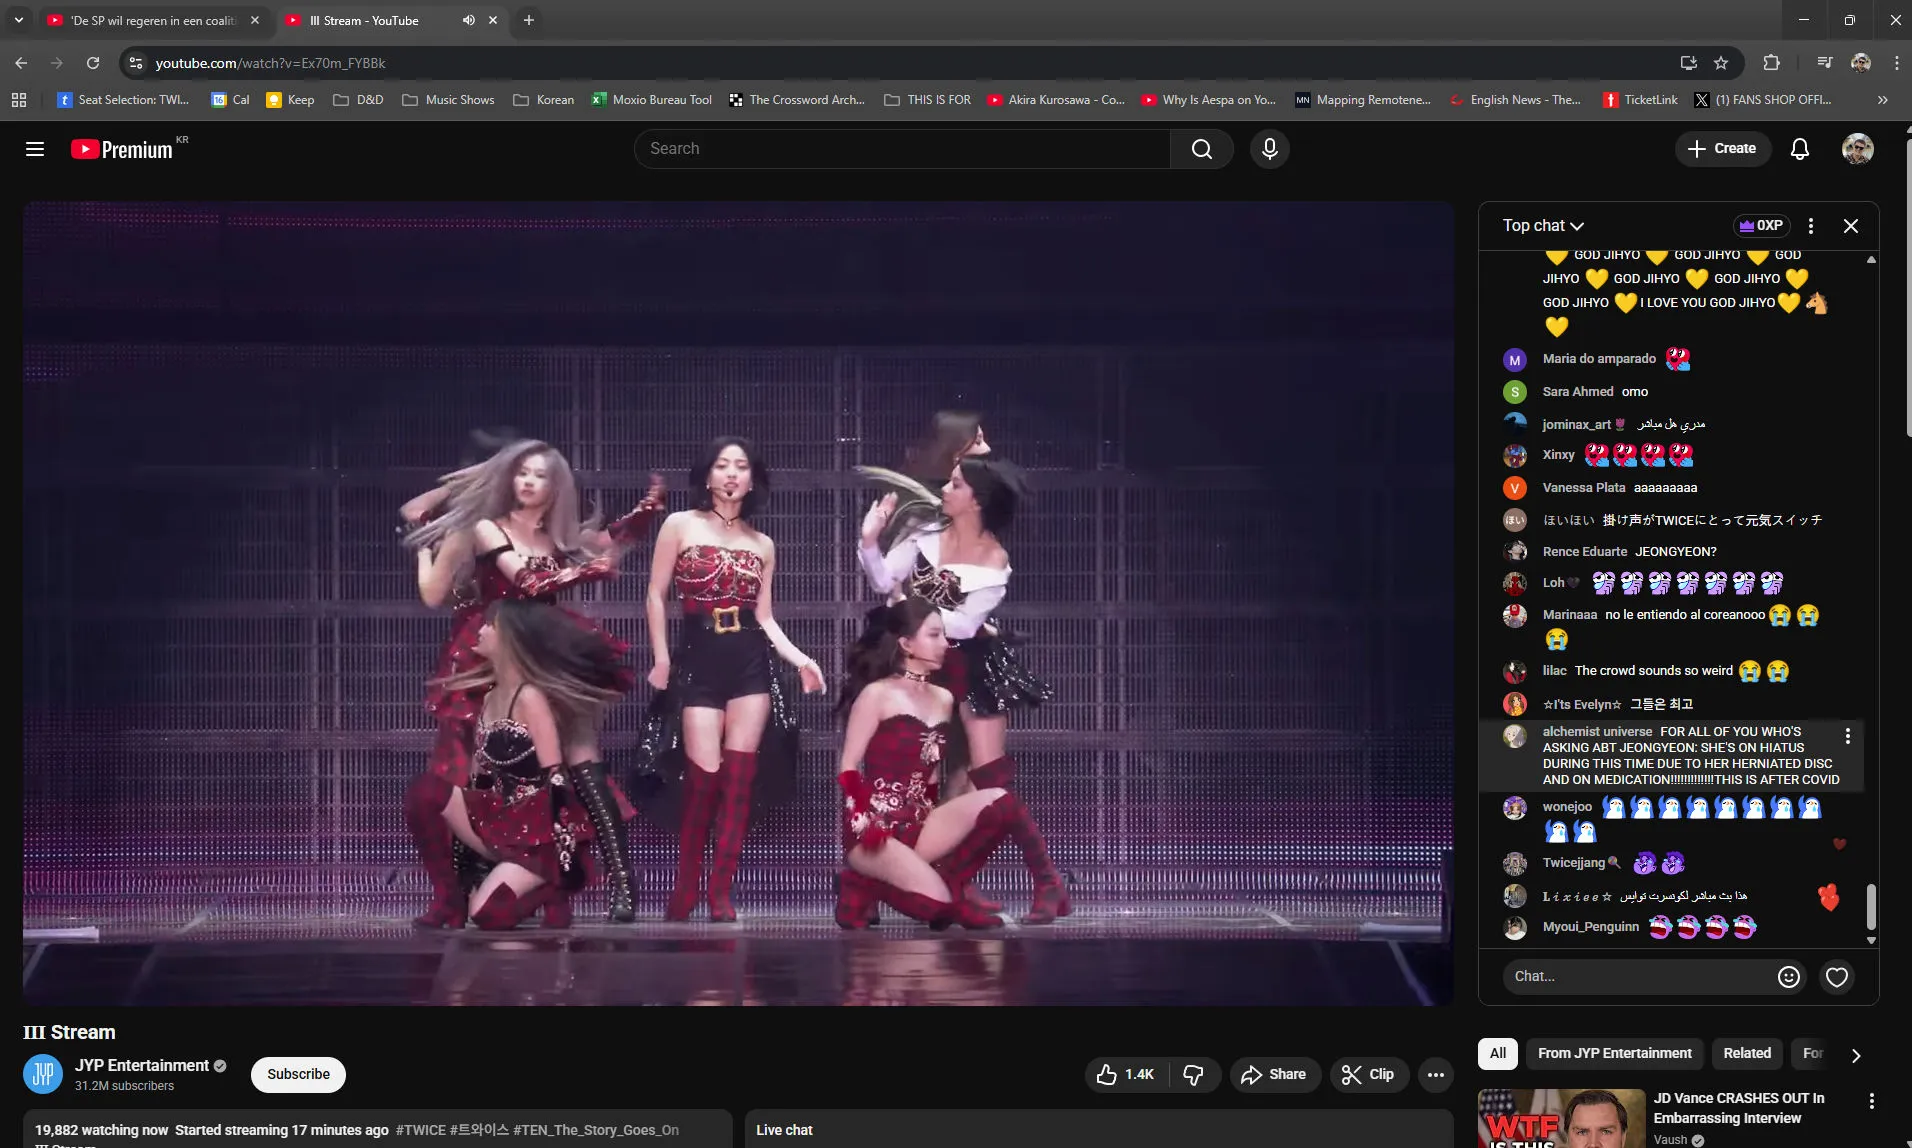Open the JD Vance video thumbnail
The height and width of the screenshot is (1148, 1912).
coord(1562,1119)
